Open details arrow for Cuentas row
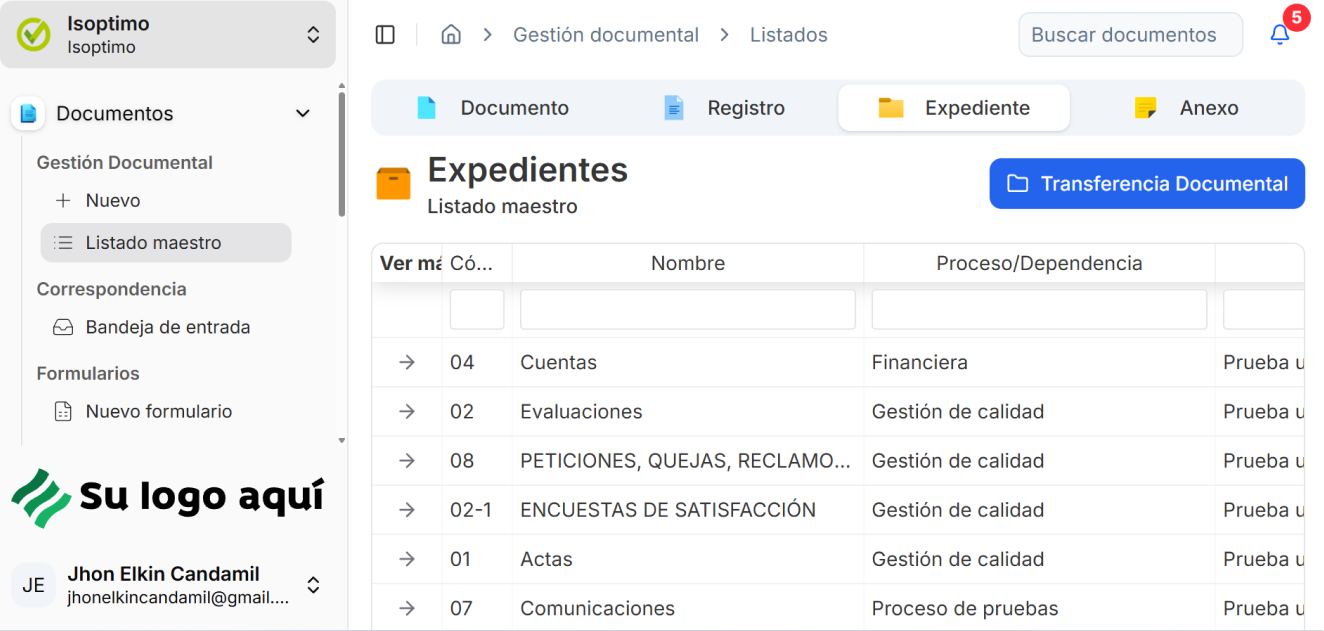1324x631 pixels. 407,362
